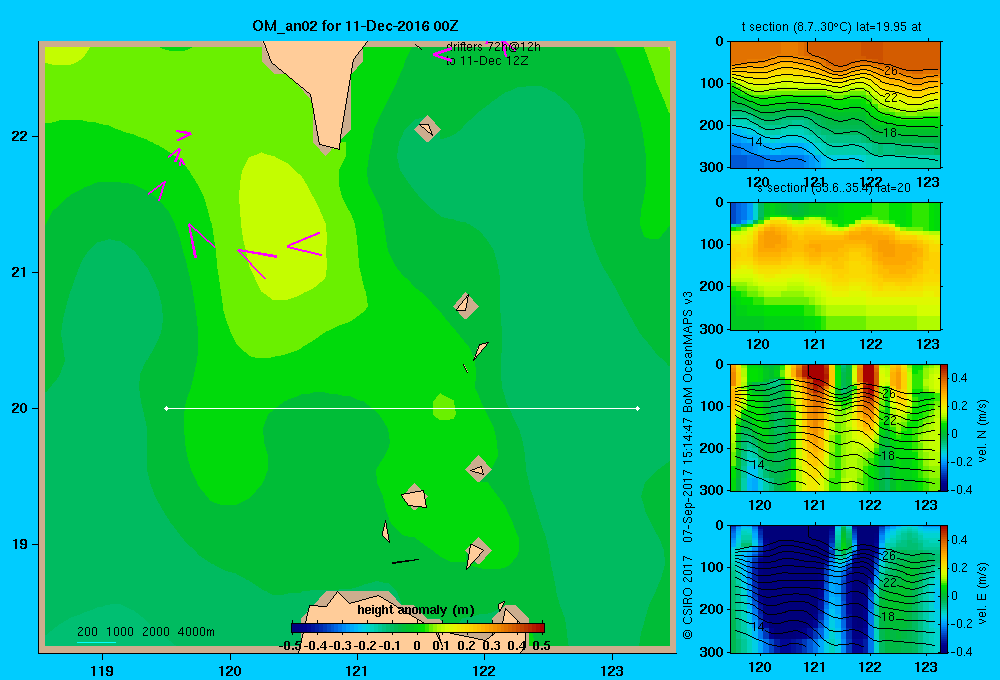Open the salinity section panel
The width and height of the screenshot is (1000, 680).
coord(835,266)
